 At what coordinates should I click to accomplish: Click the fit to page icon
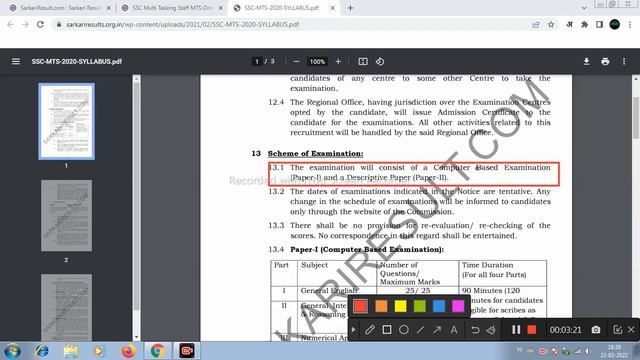pos(362,61)
